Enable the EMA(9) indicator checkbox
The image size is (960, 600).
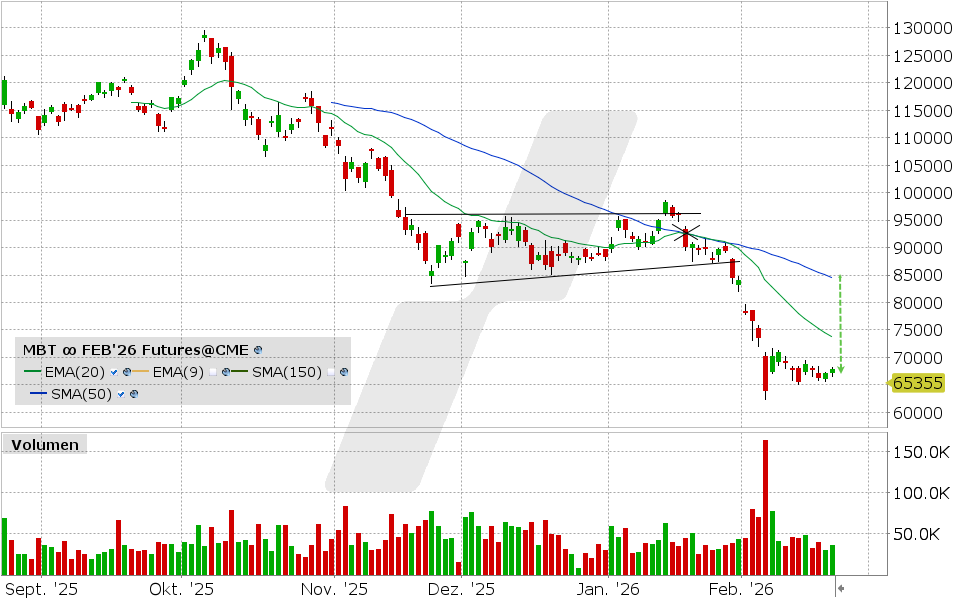pyautogui.click(x=214, y=372)
